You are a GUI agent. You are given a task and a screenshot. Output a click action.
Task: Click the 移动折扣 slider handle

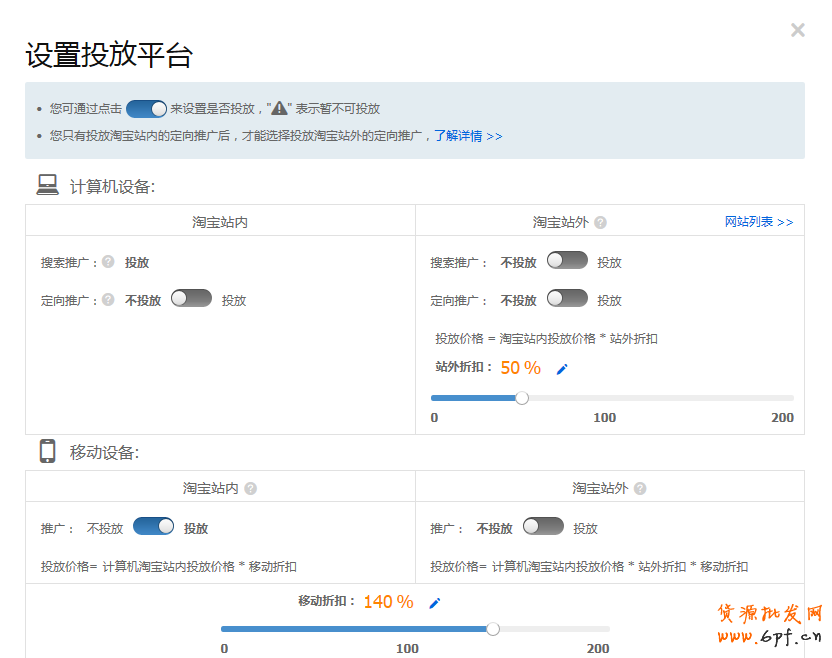[x=492, y=629]
